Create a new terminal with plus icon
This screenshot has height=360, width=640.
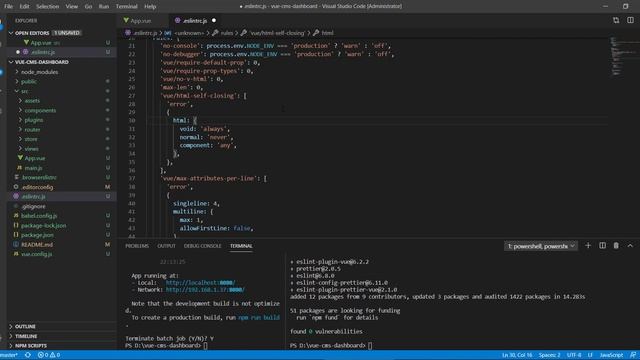[588, 246]
